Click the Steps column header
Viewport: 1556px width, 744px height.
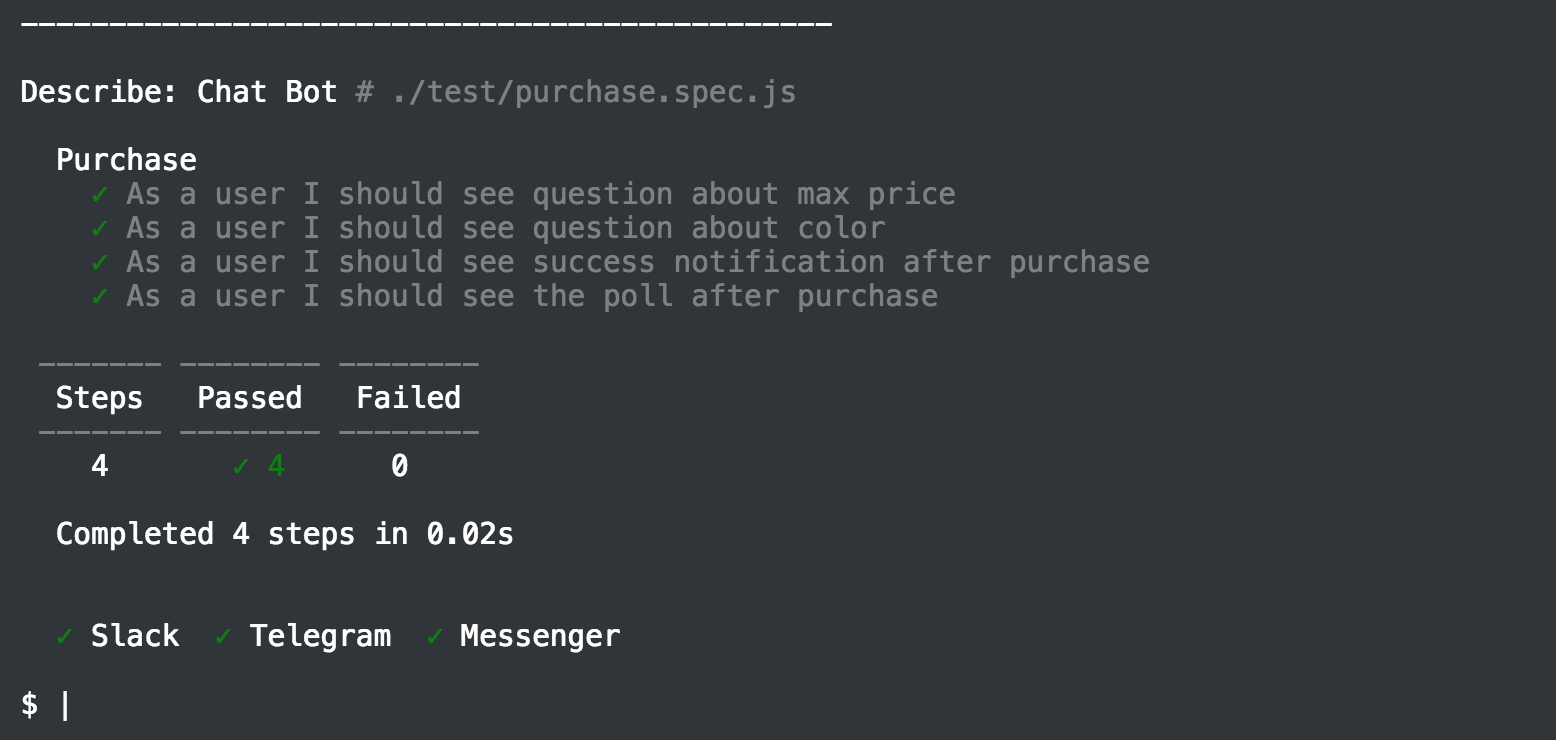point(99,398)
